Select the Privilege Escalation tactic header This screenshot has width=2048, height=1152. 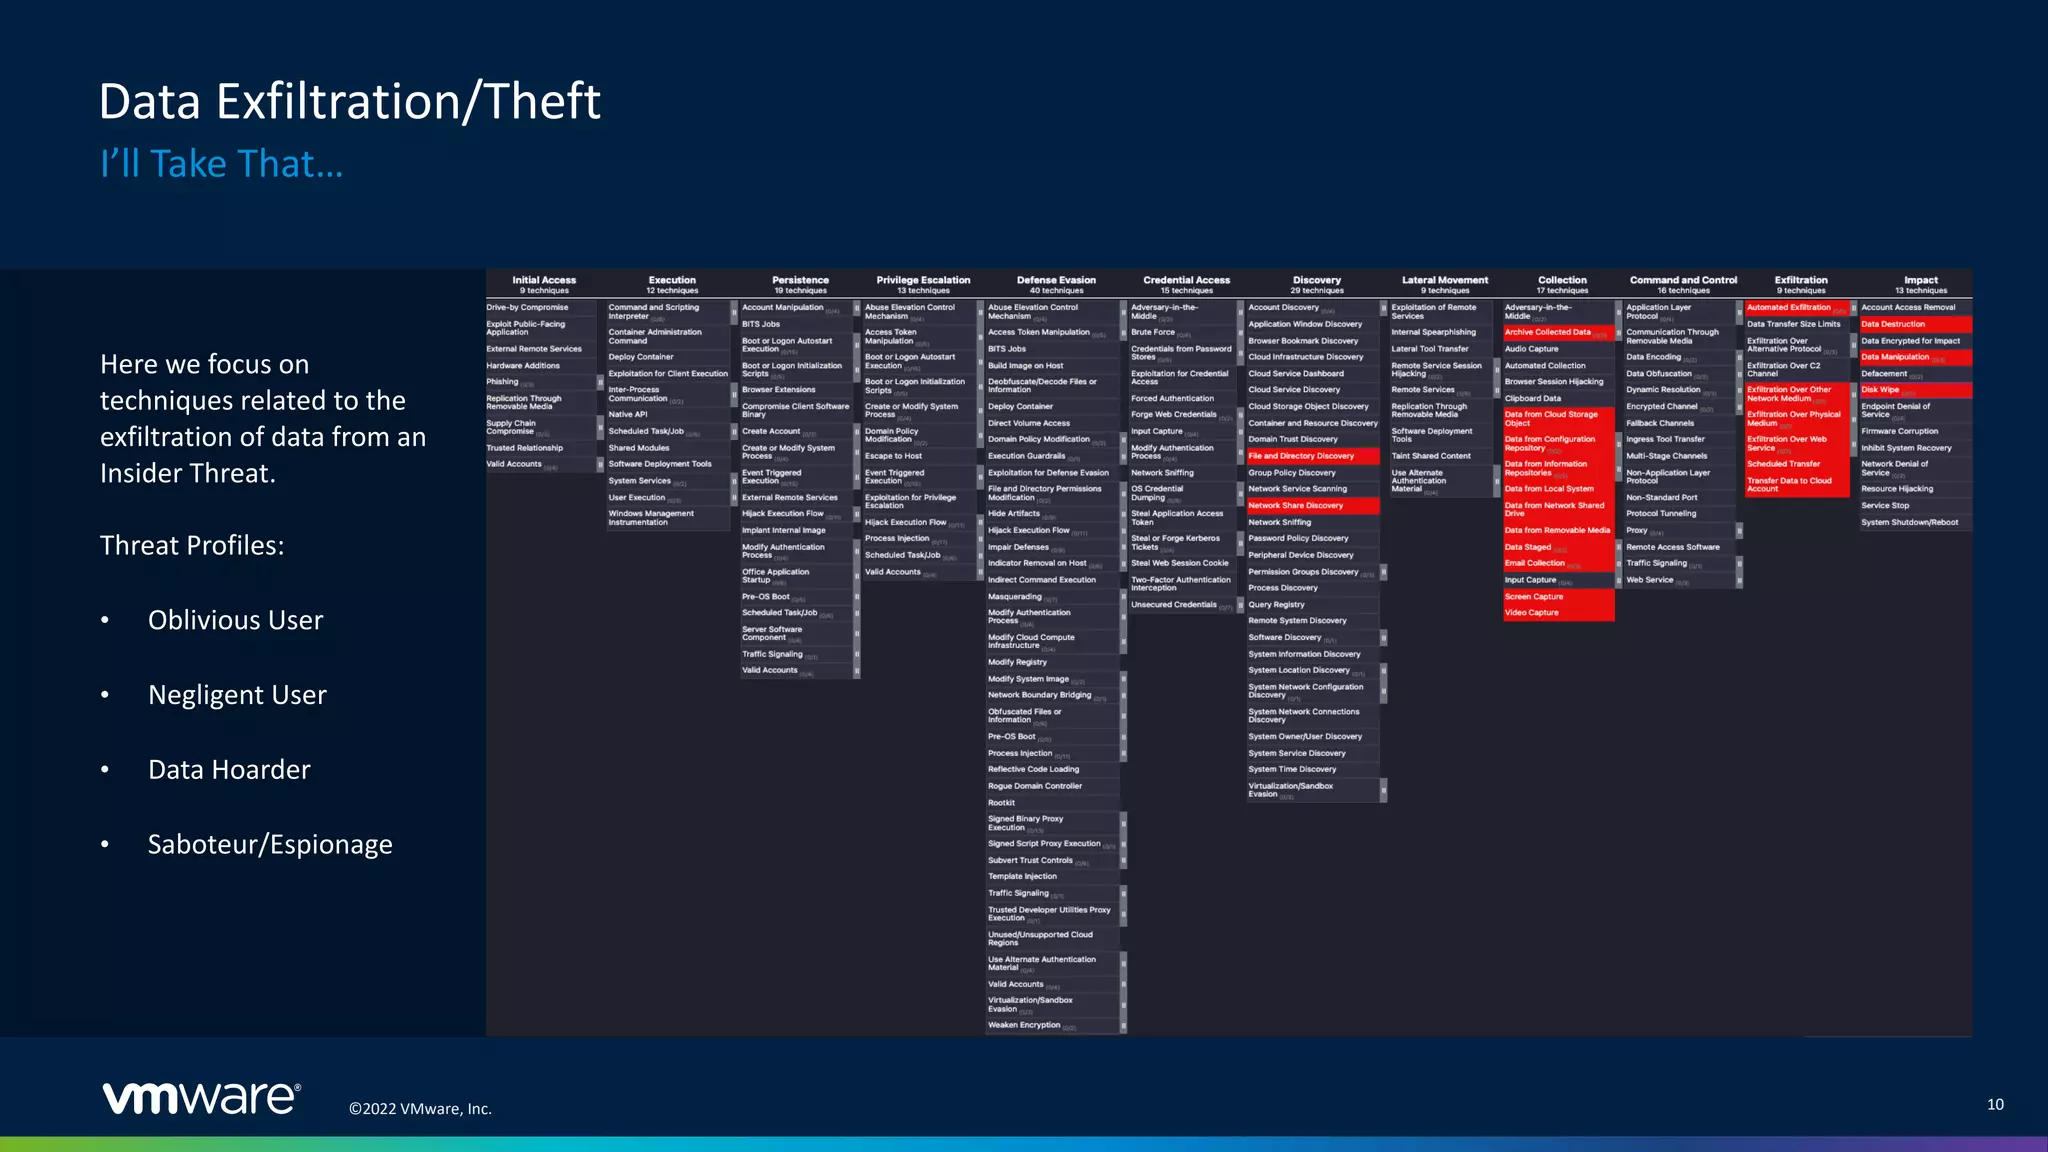click(x=923, y=285)
